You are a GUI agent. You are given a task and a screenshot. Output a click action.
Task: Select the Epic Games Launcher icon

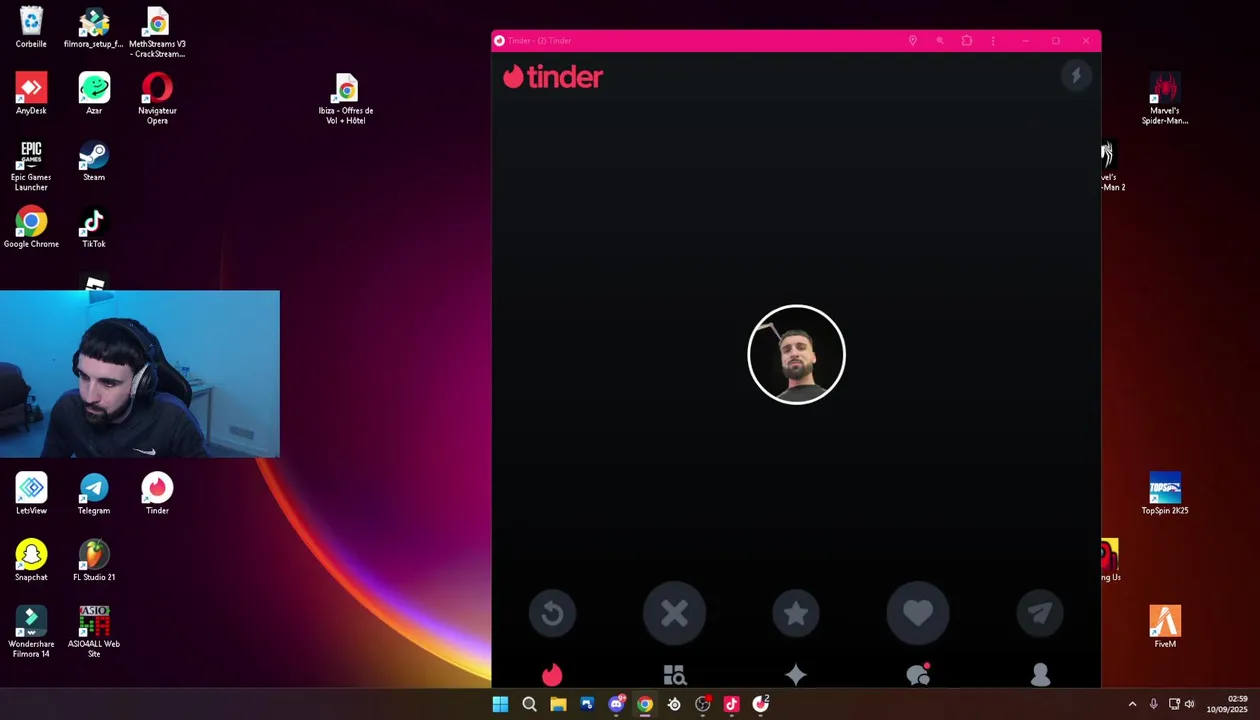click(x=31, y=166)
